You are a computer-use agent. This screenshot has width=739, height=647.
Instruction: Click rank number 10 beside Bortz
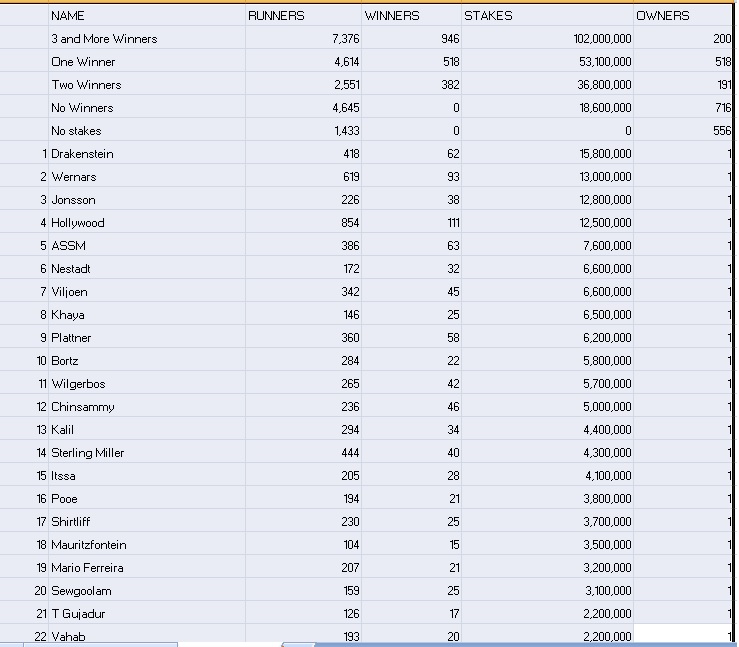point(43,361)
